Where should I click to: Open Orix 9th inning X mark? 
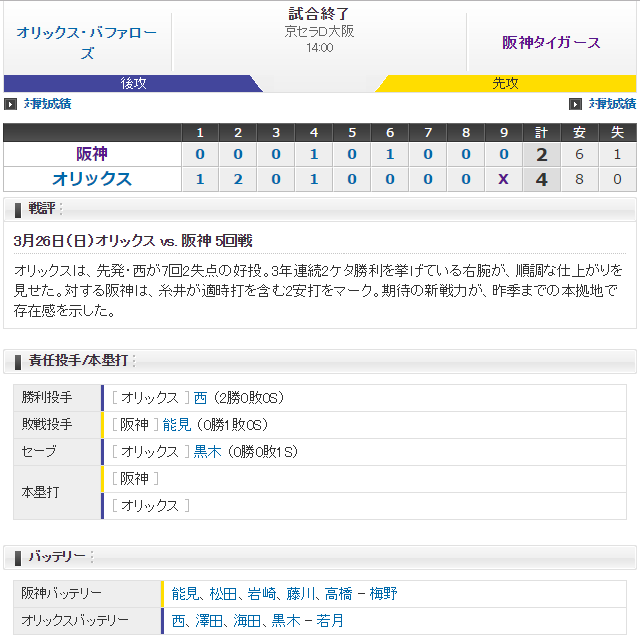coord(504,179)
